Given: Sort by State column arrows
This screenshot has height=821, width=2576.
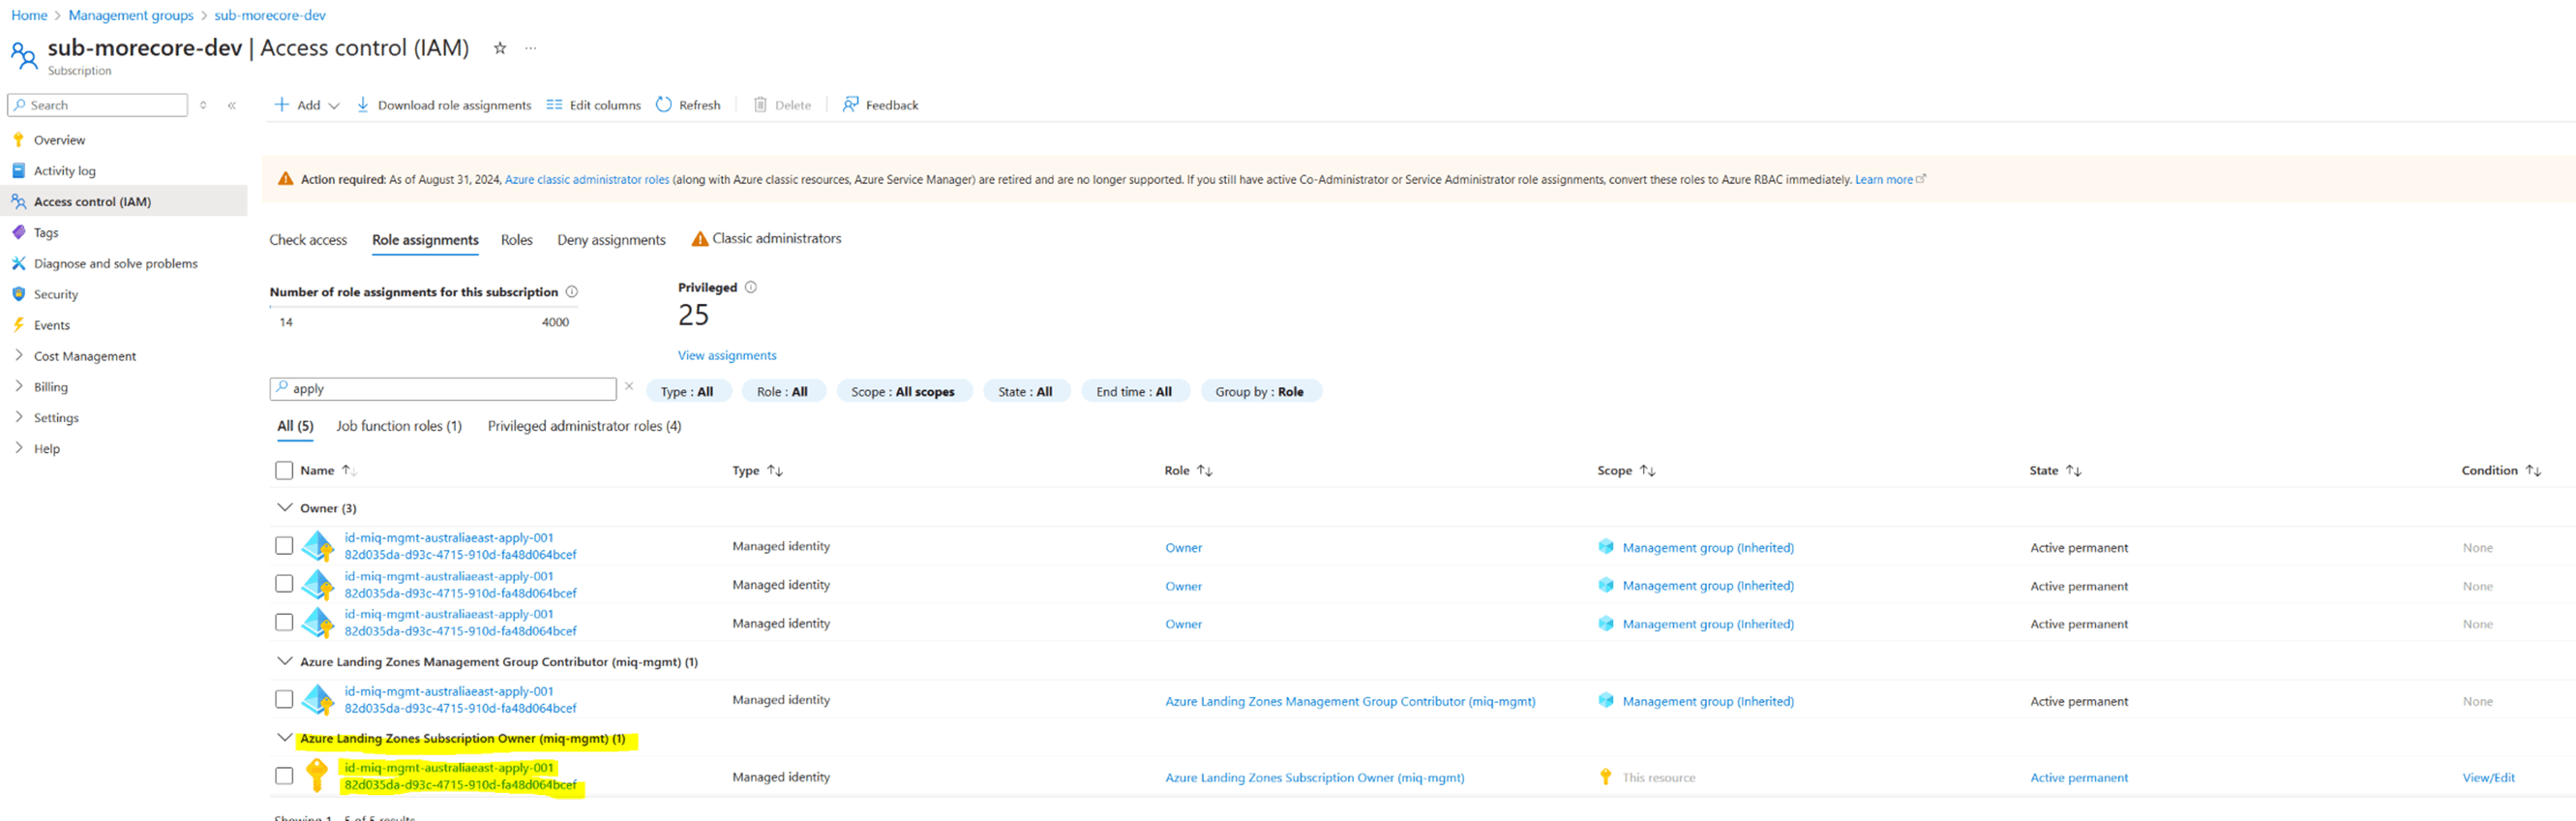Looking at the screenshot, I should click(2074, 470).
